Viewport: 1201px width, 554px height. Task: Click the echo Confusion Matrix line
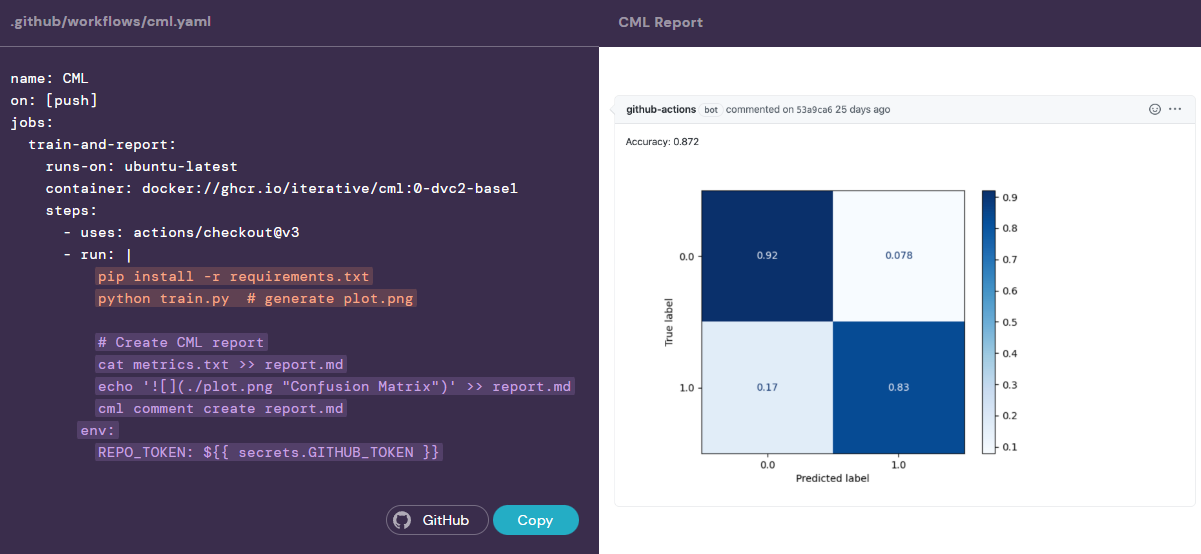[335, 386]
